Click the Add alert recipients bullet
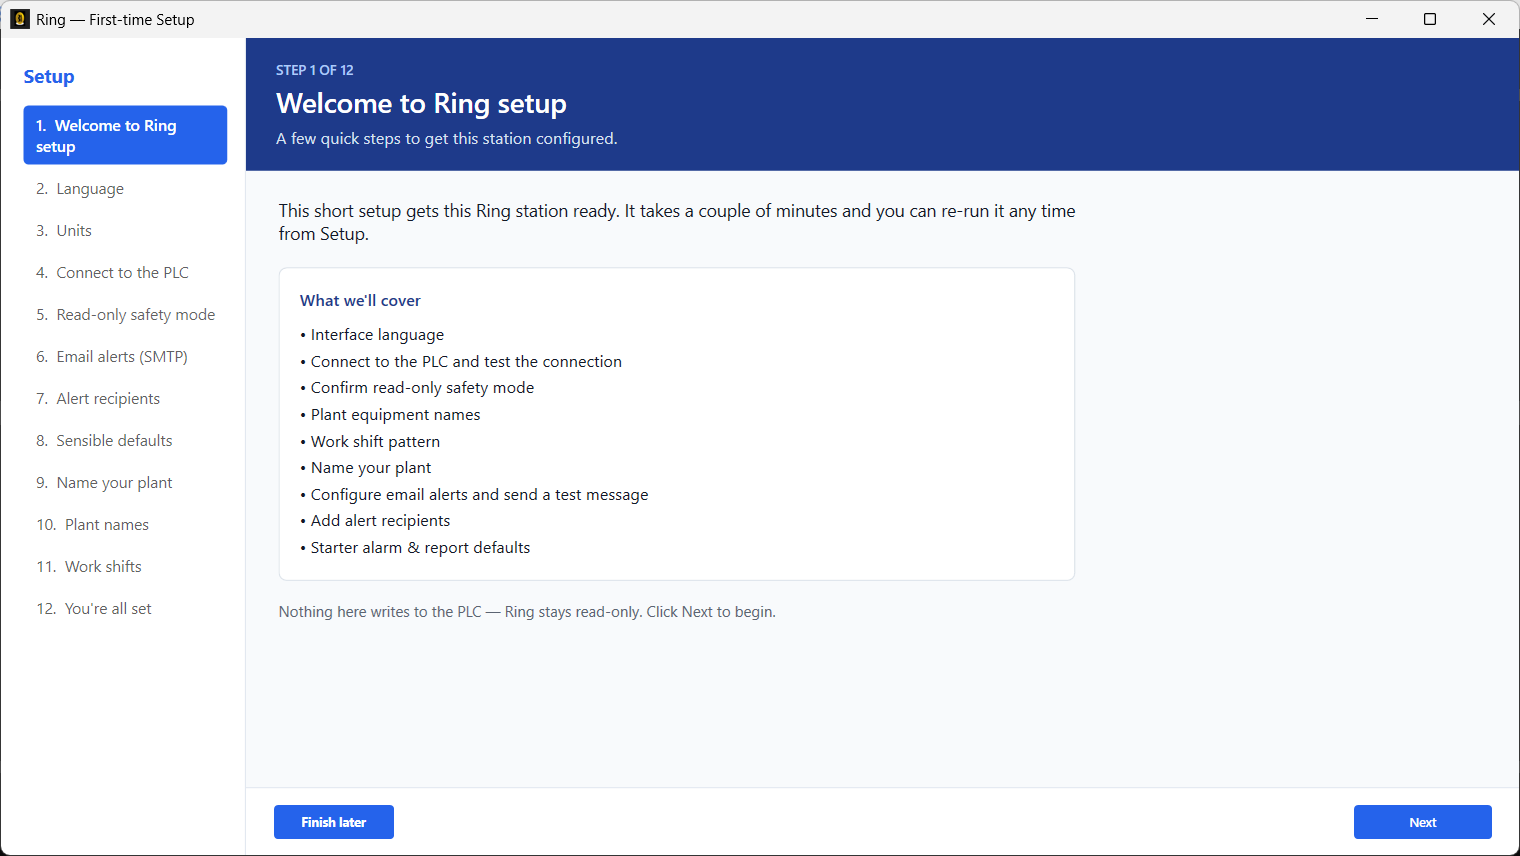The height and width of the screenshot is (856, 1520). tap(375, 521)
